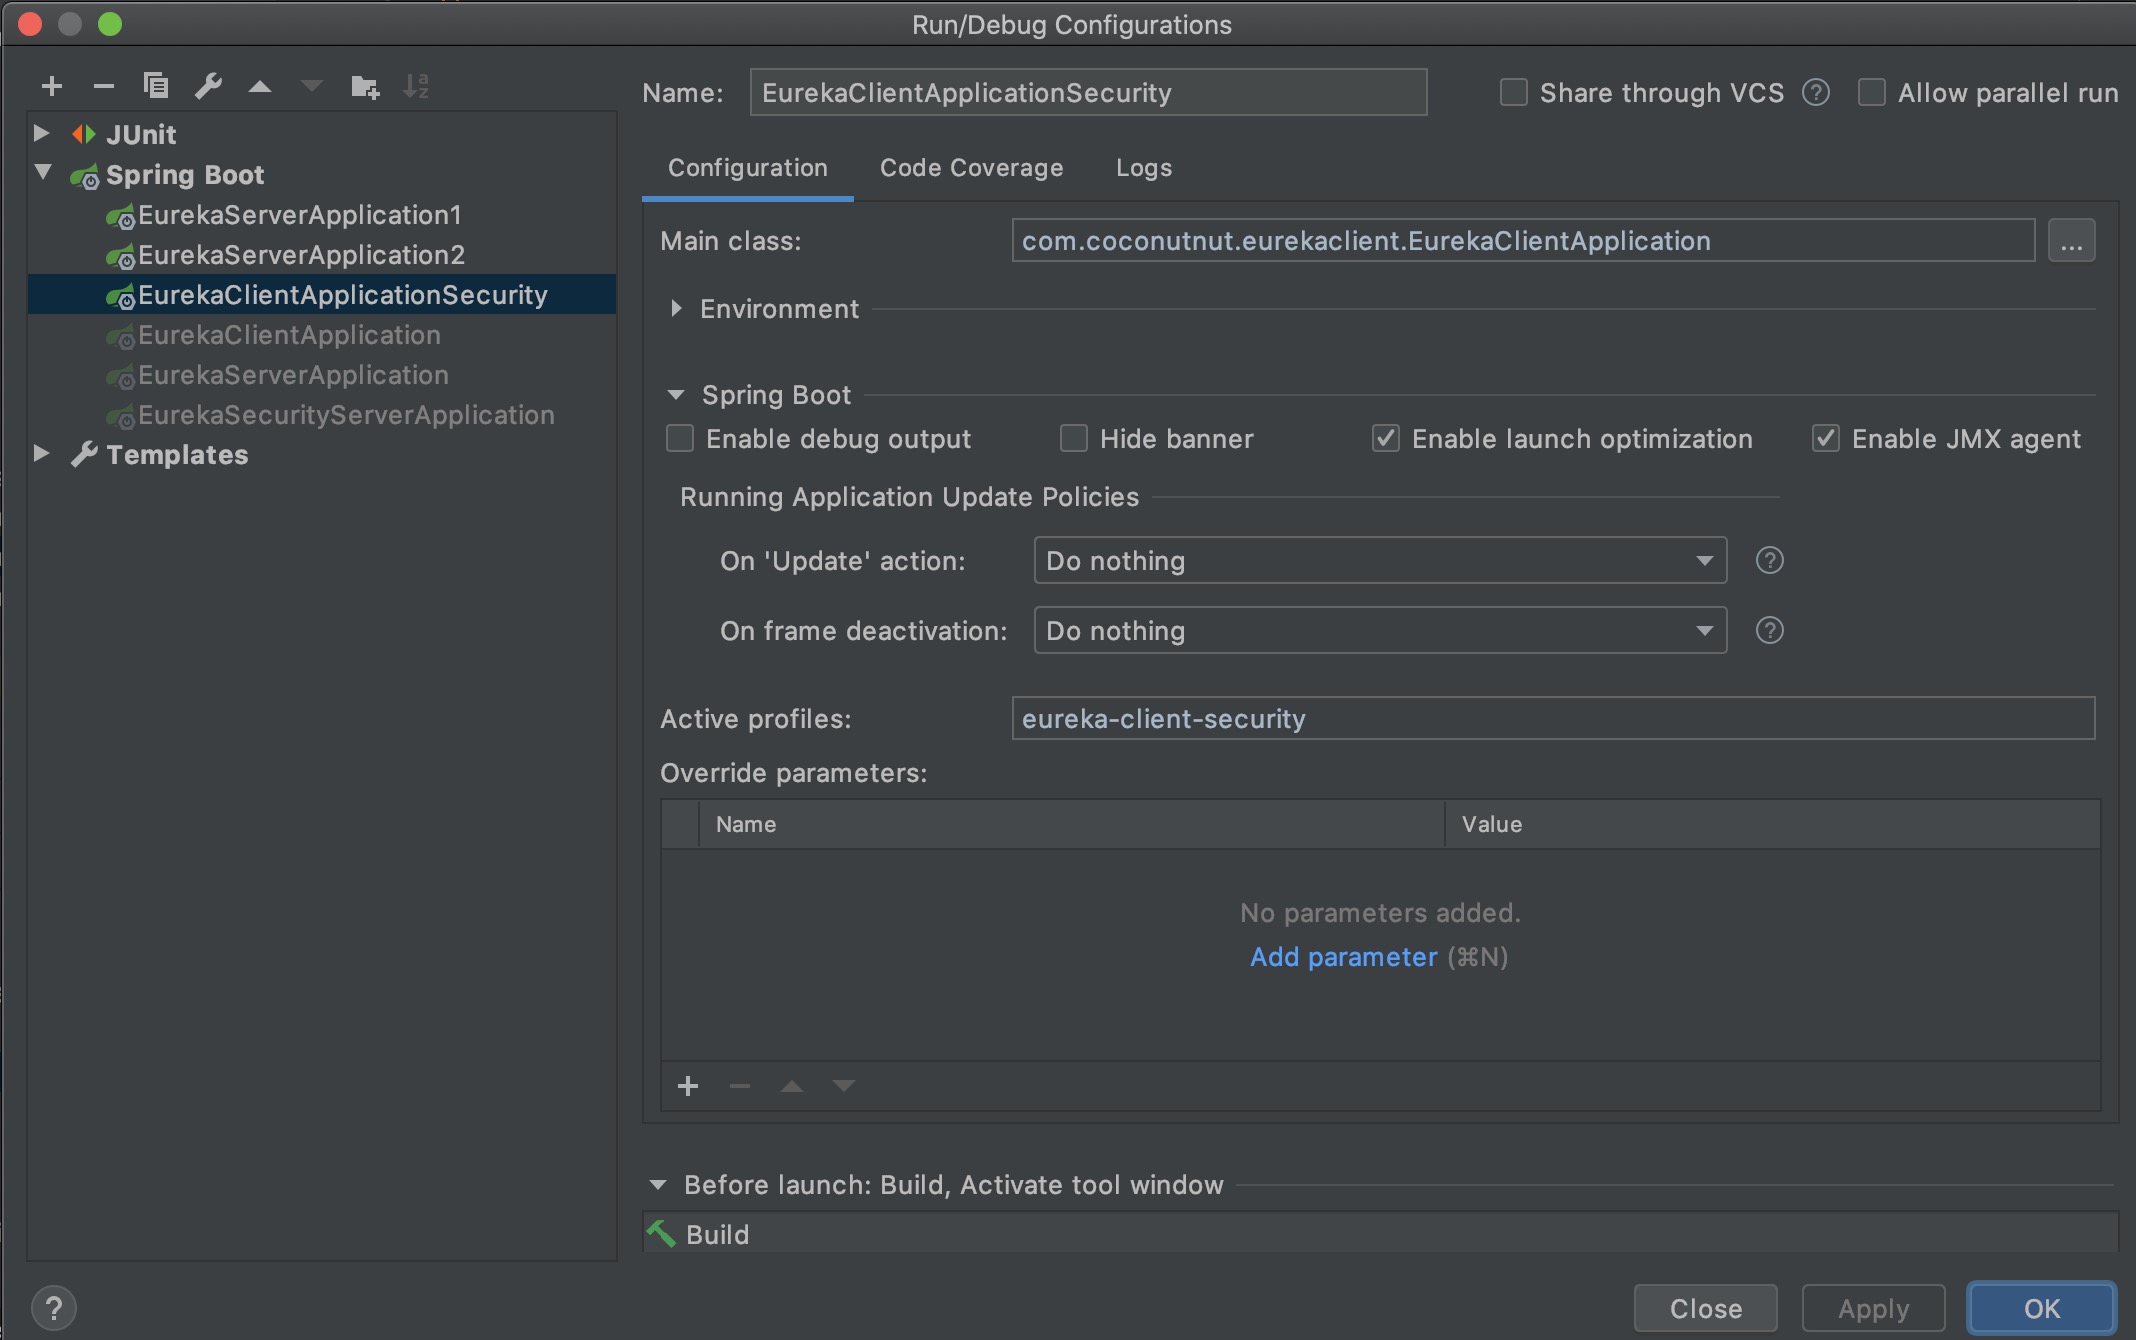Open the Logs tab
The image size is (2136, 1340).
coord(1144,168)
